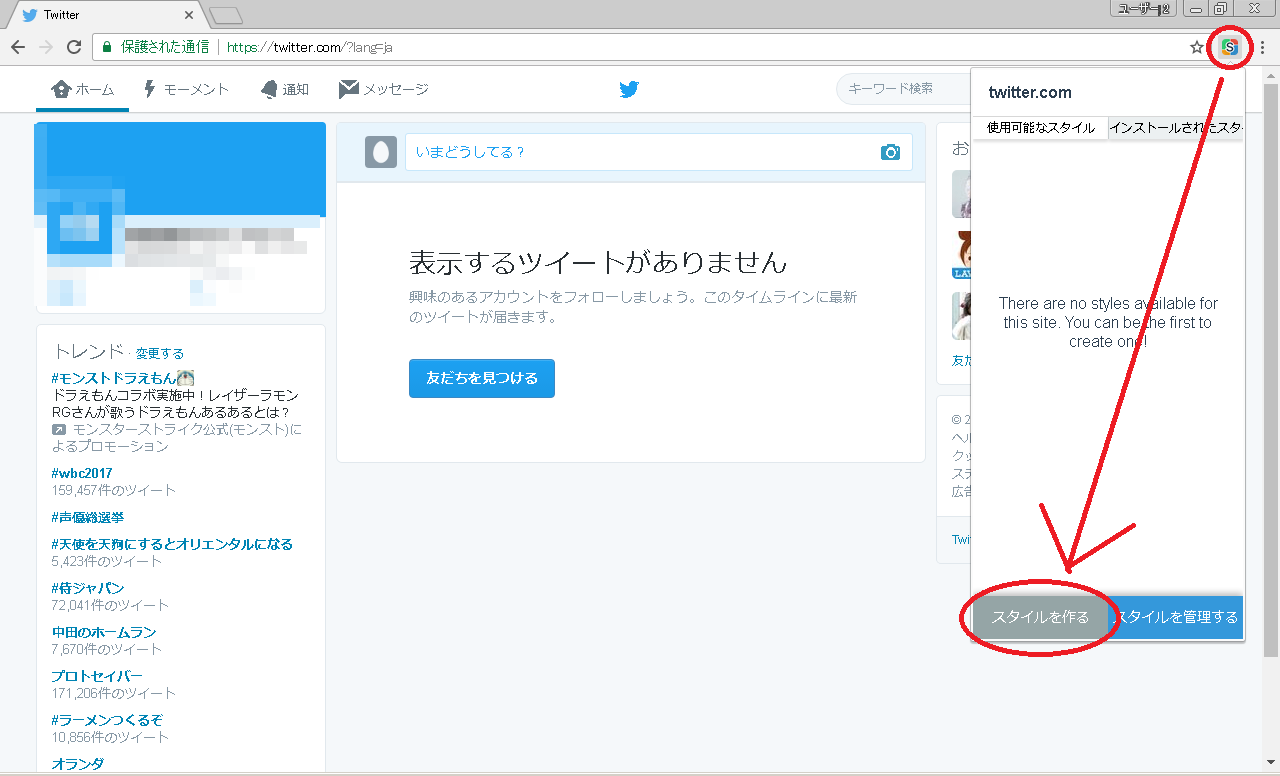Click the ユーザー2 profile button in title bar
The height and width of the screenshot is (776, 1280).
coord(1143,8)
